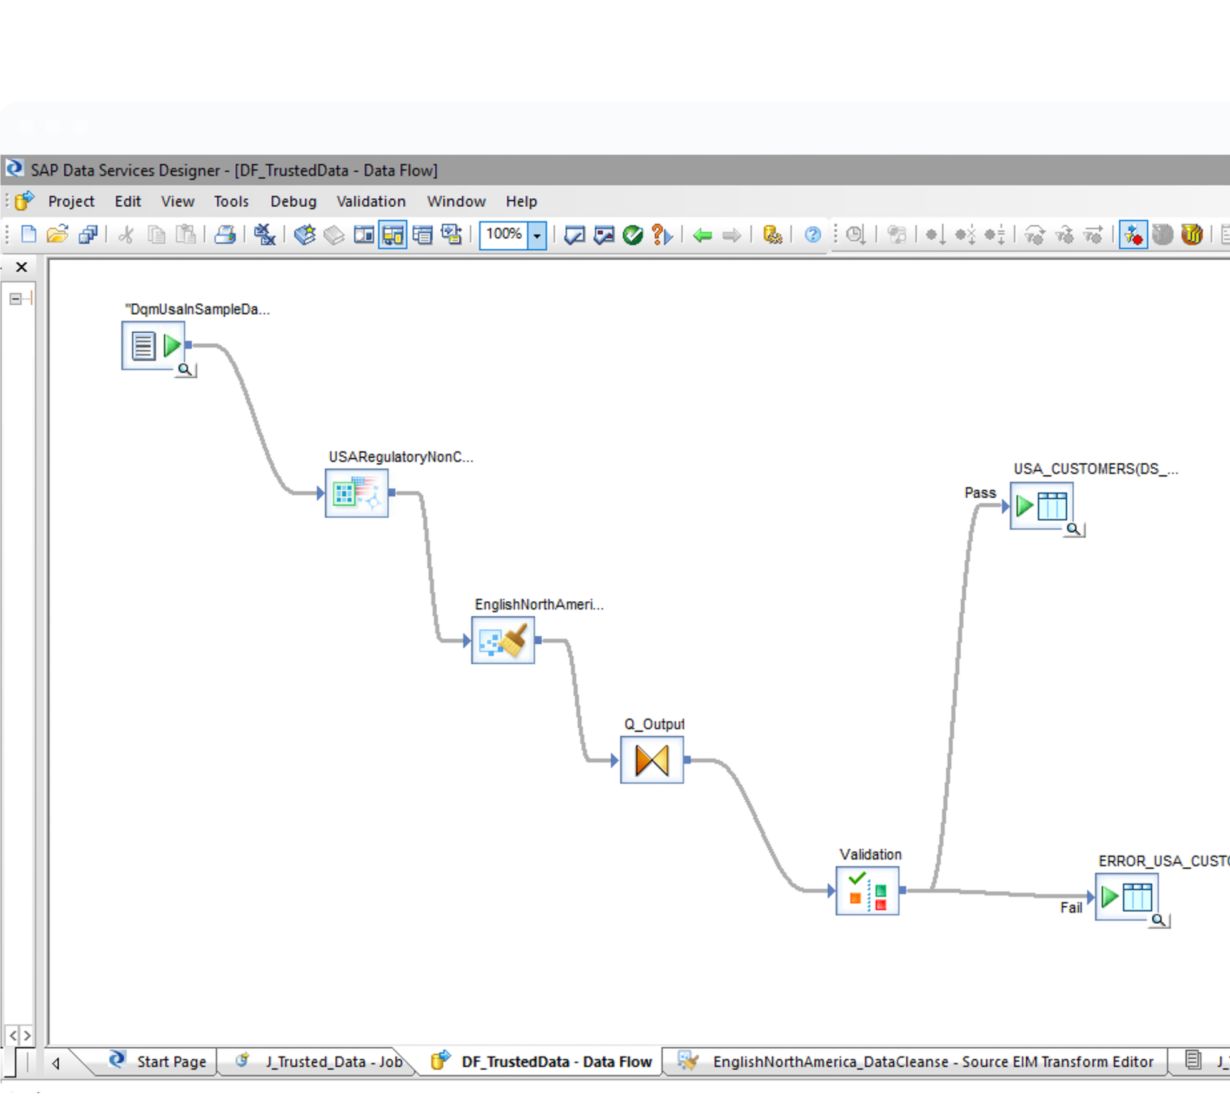Toggle the highlighted filters/breakpoints button in debug toolbar

pos(1133,235)
